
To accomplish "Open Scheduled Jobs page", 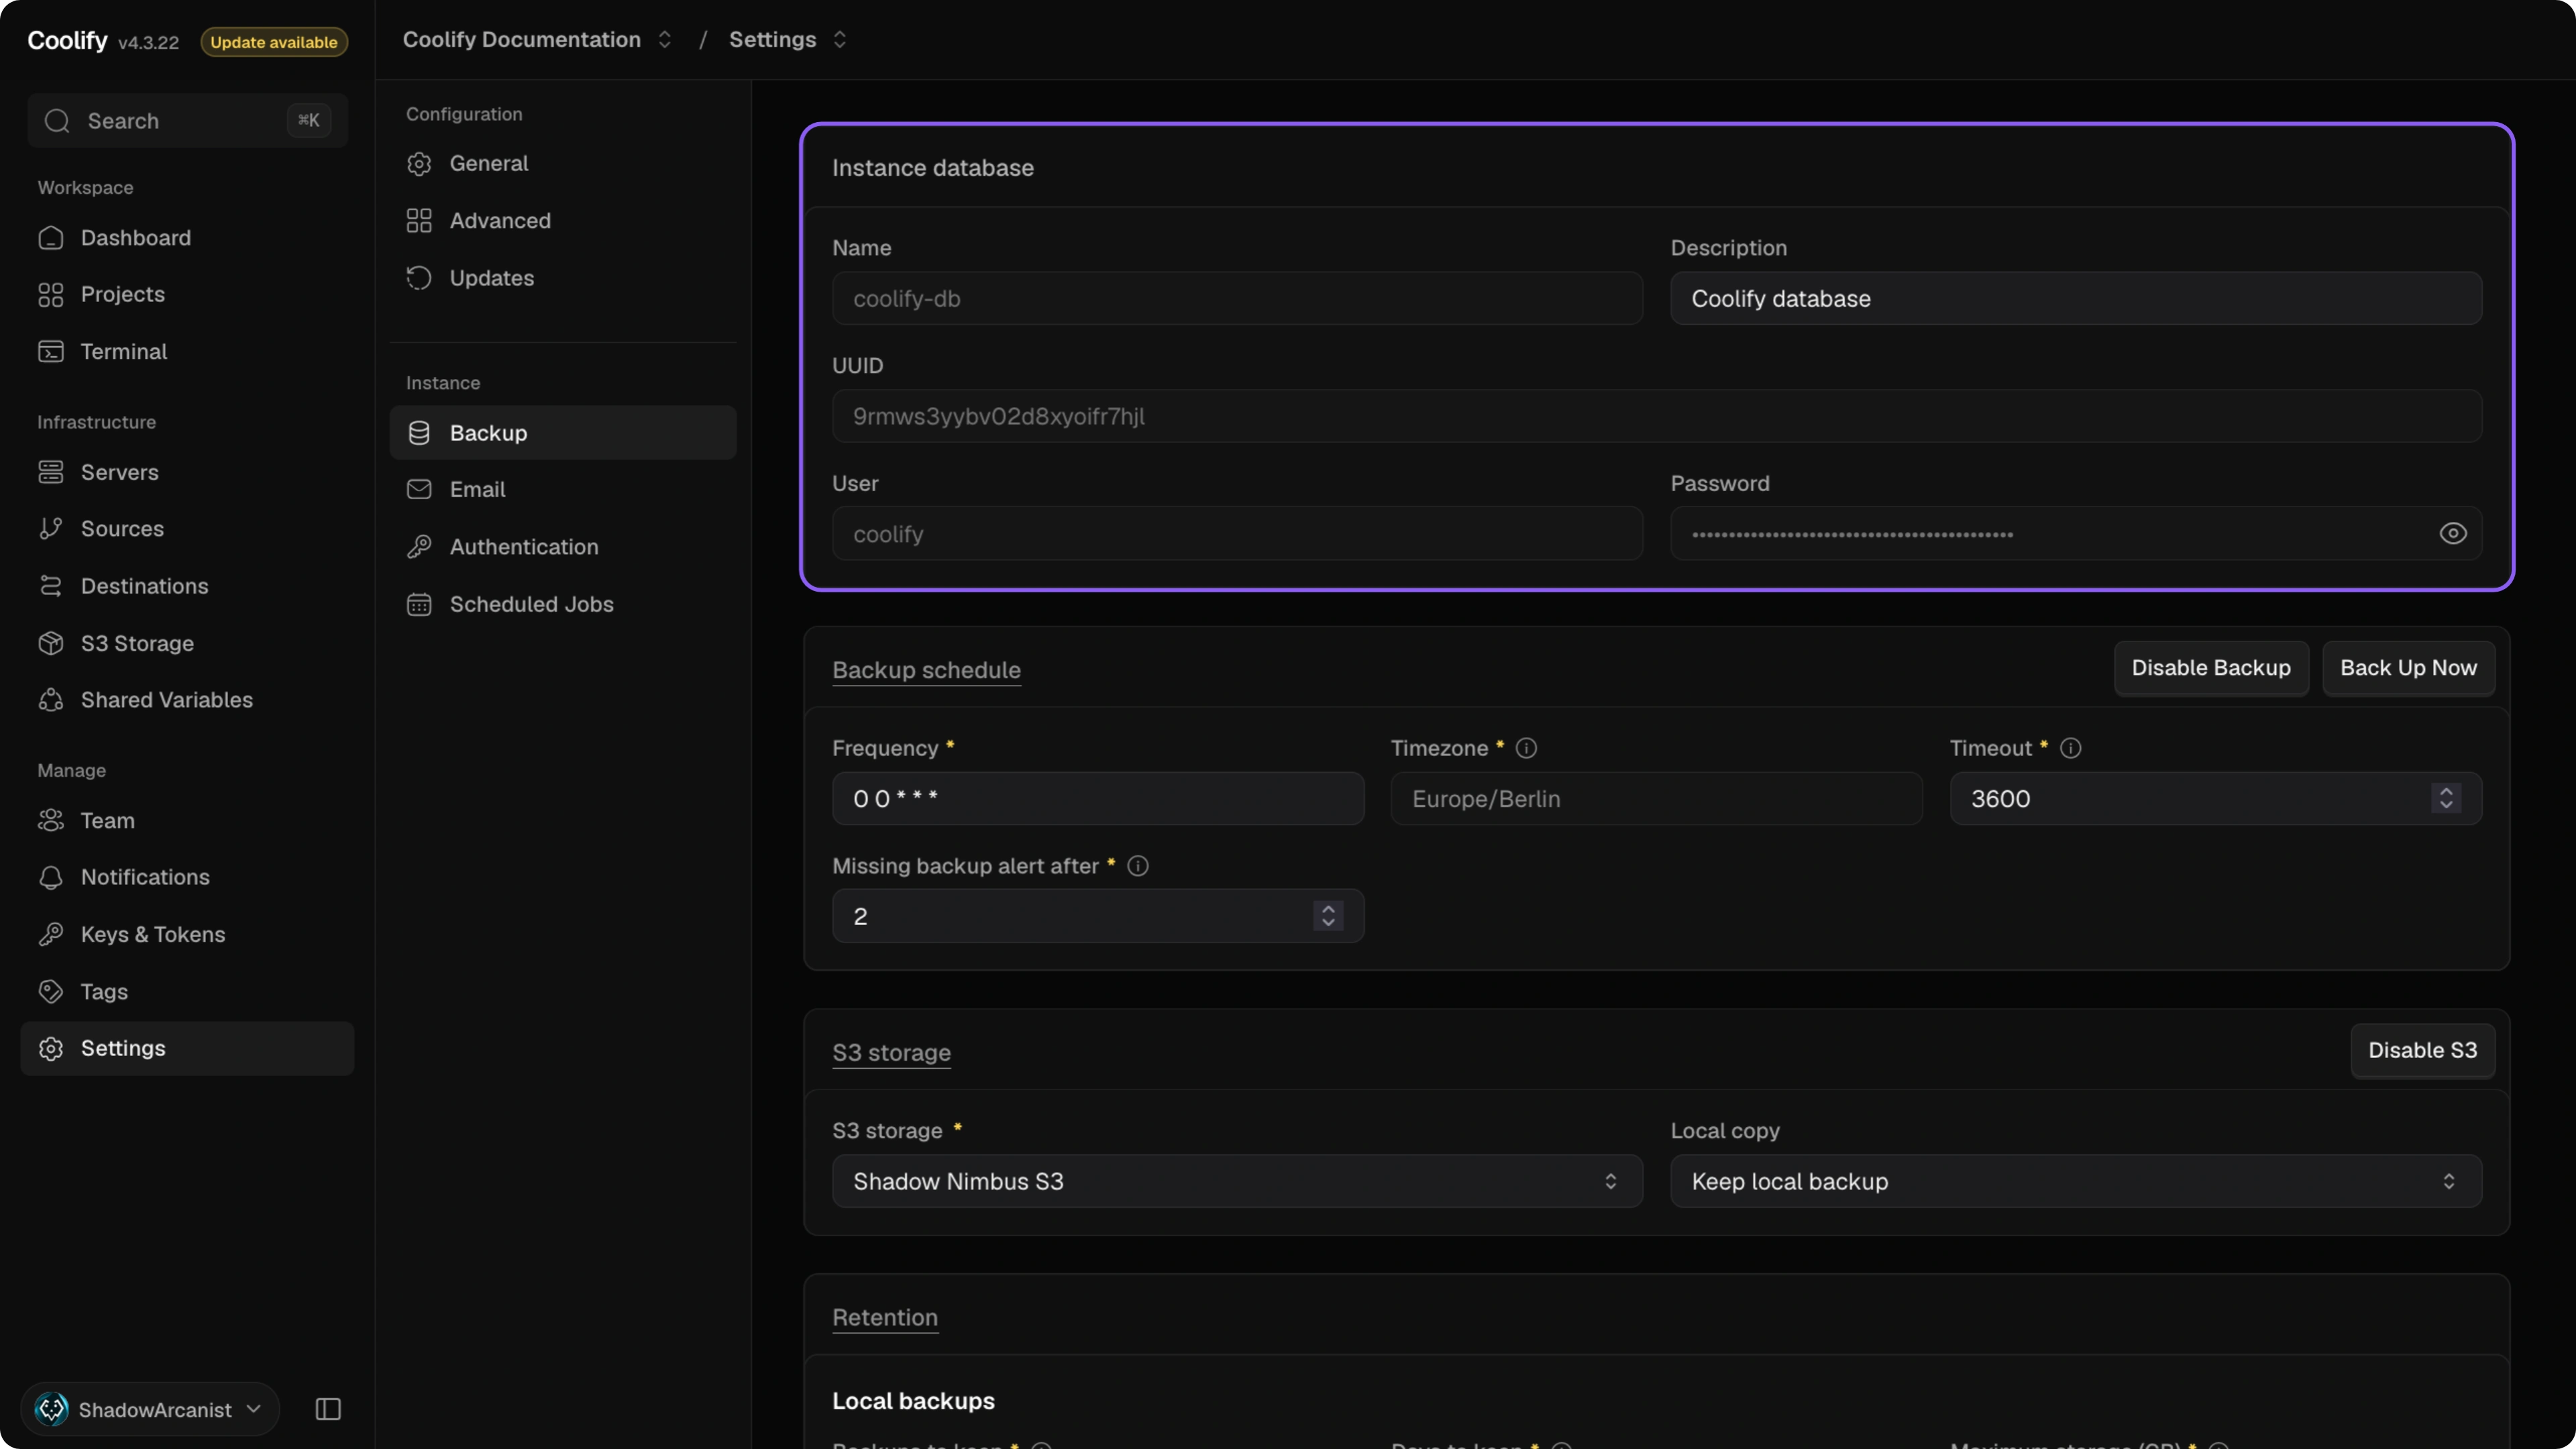I will click(x=563, y=604).
